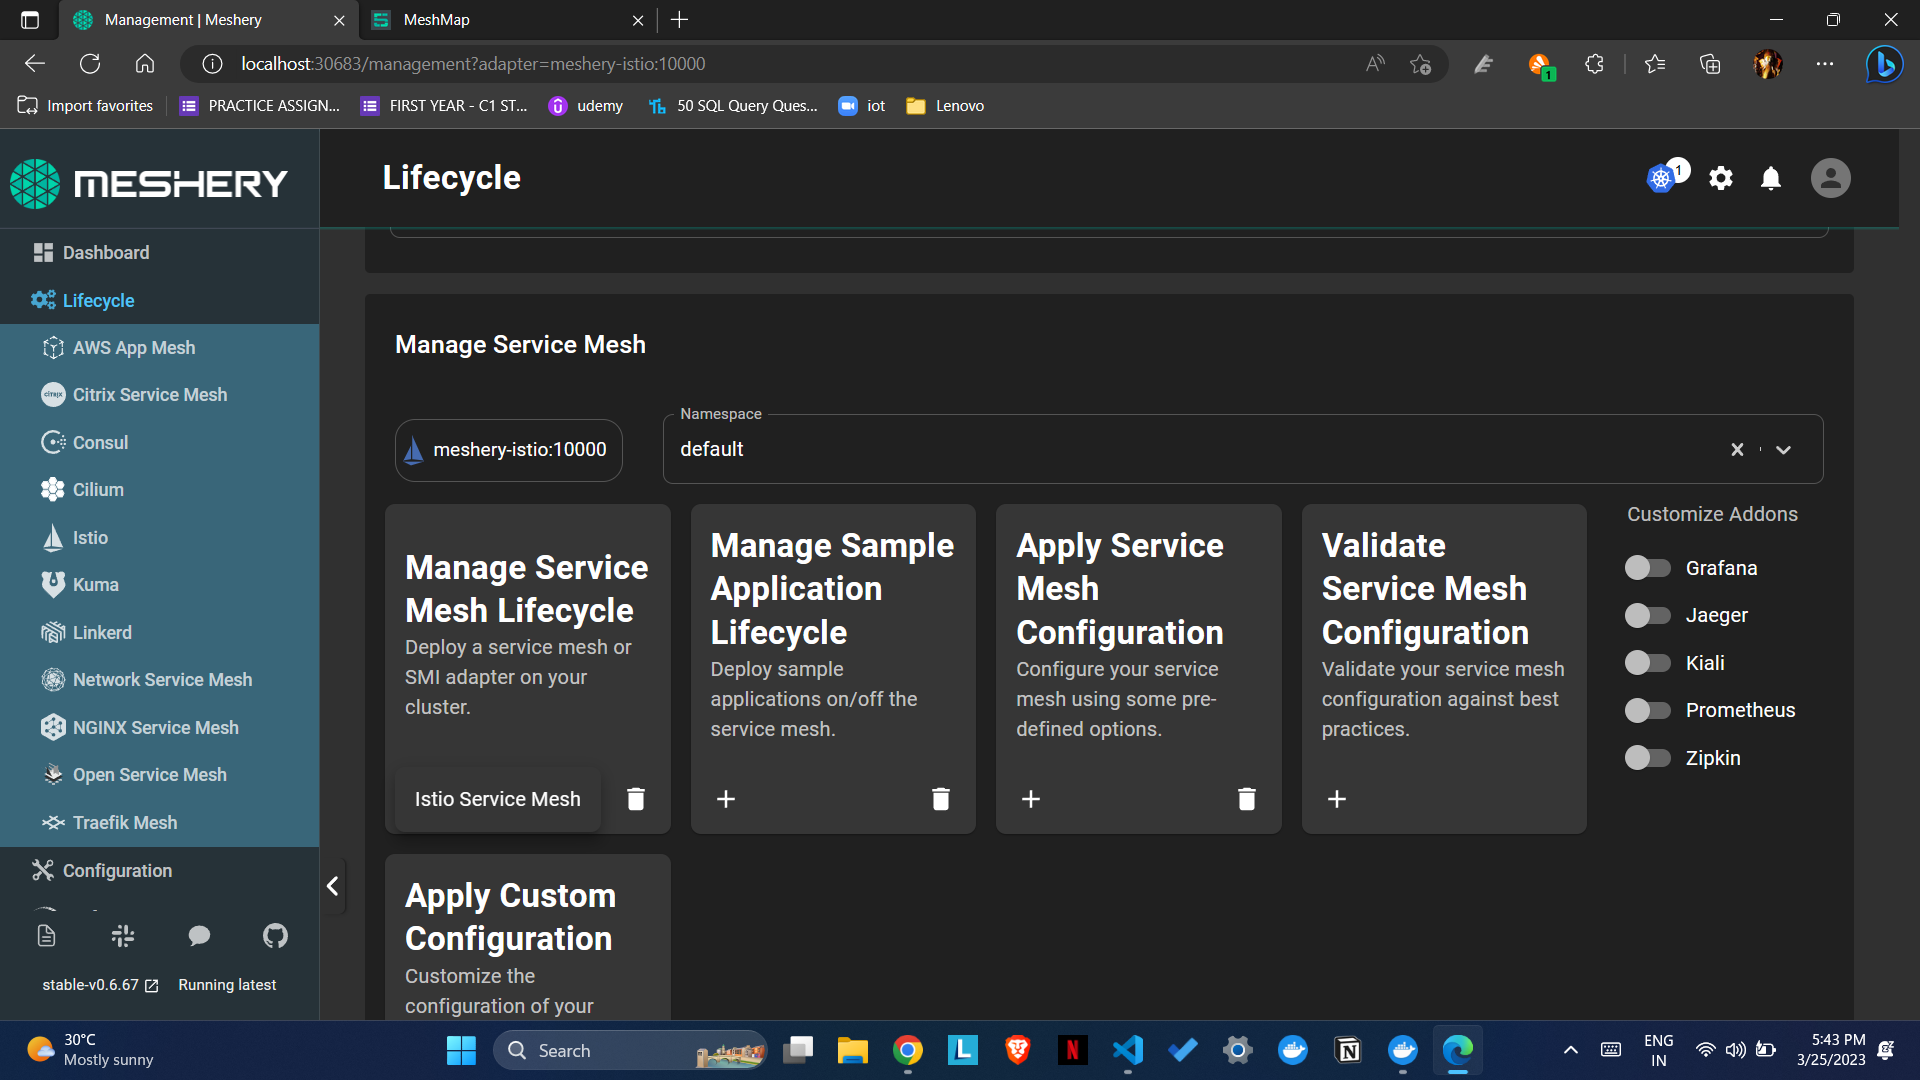Open Meshery settings gear
Screen dimensions: 1920x1080
coord(1721,178)
